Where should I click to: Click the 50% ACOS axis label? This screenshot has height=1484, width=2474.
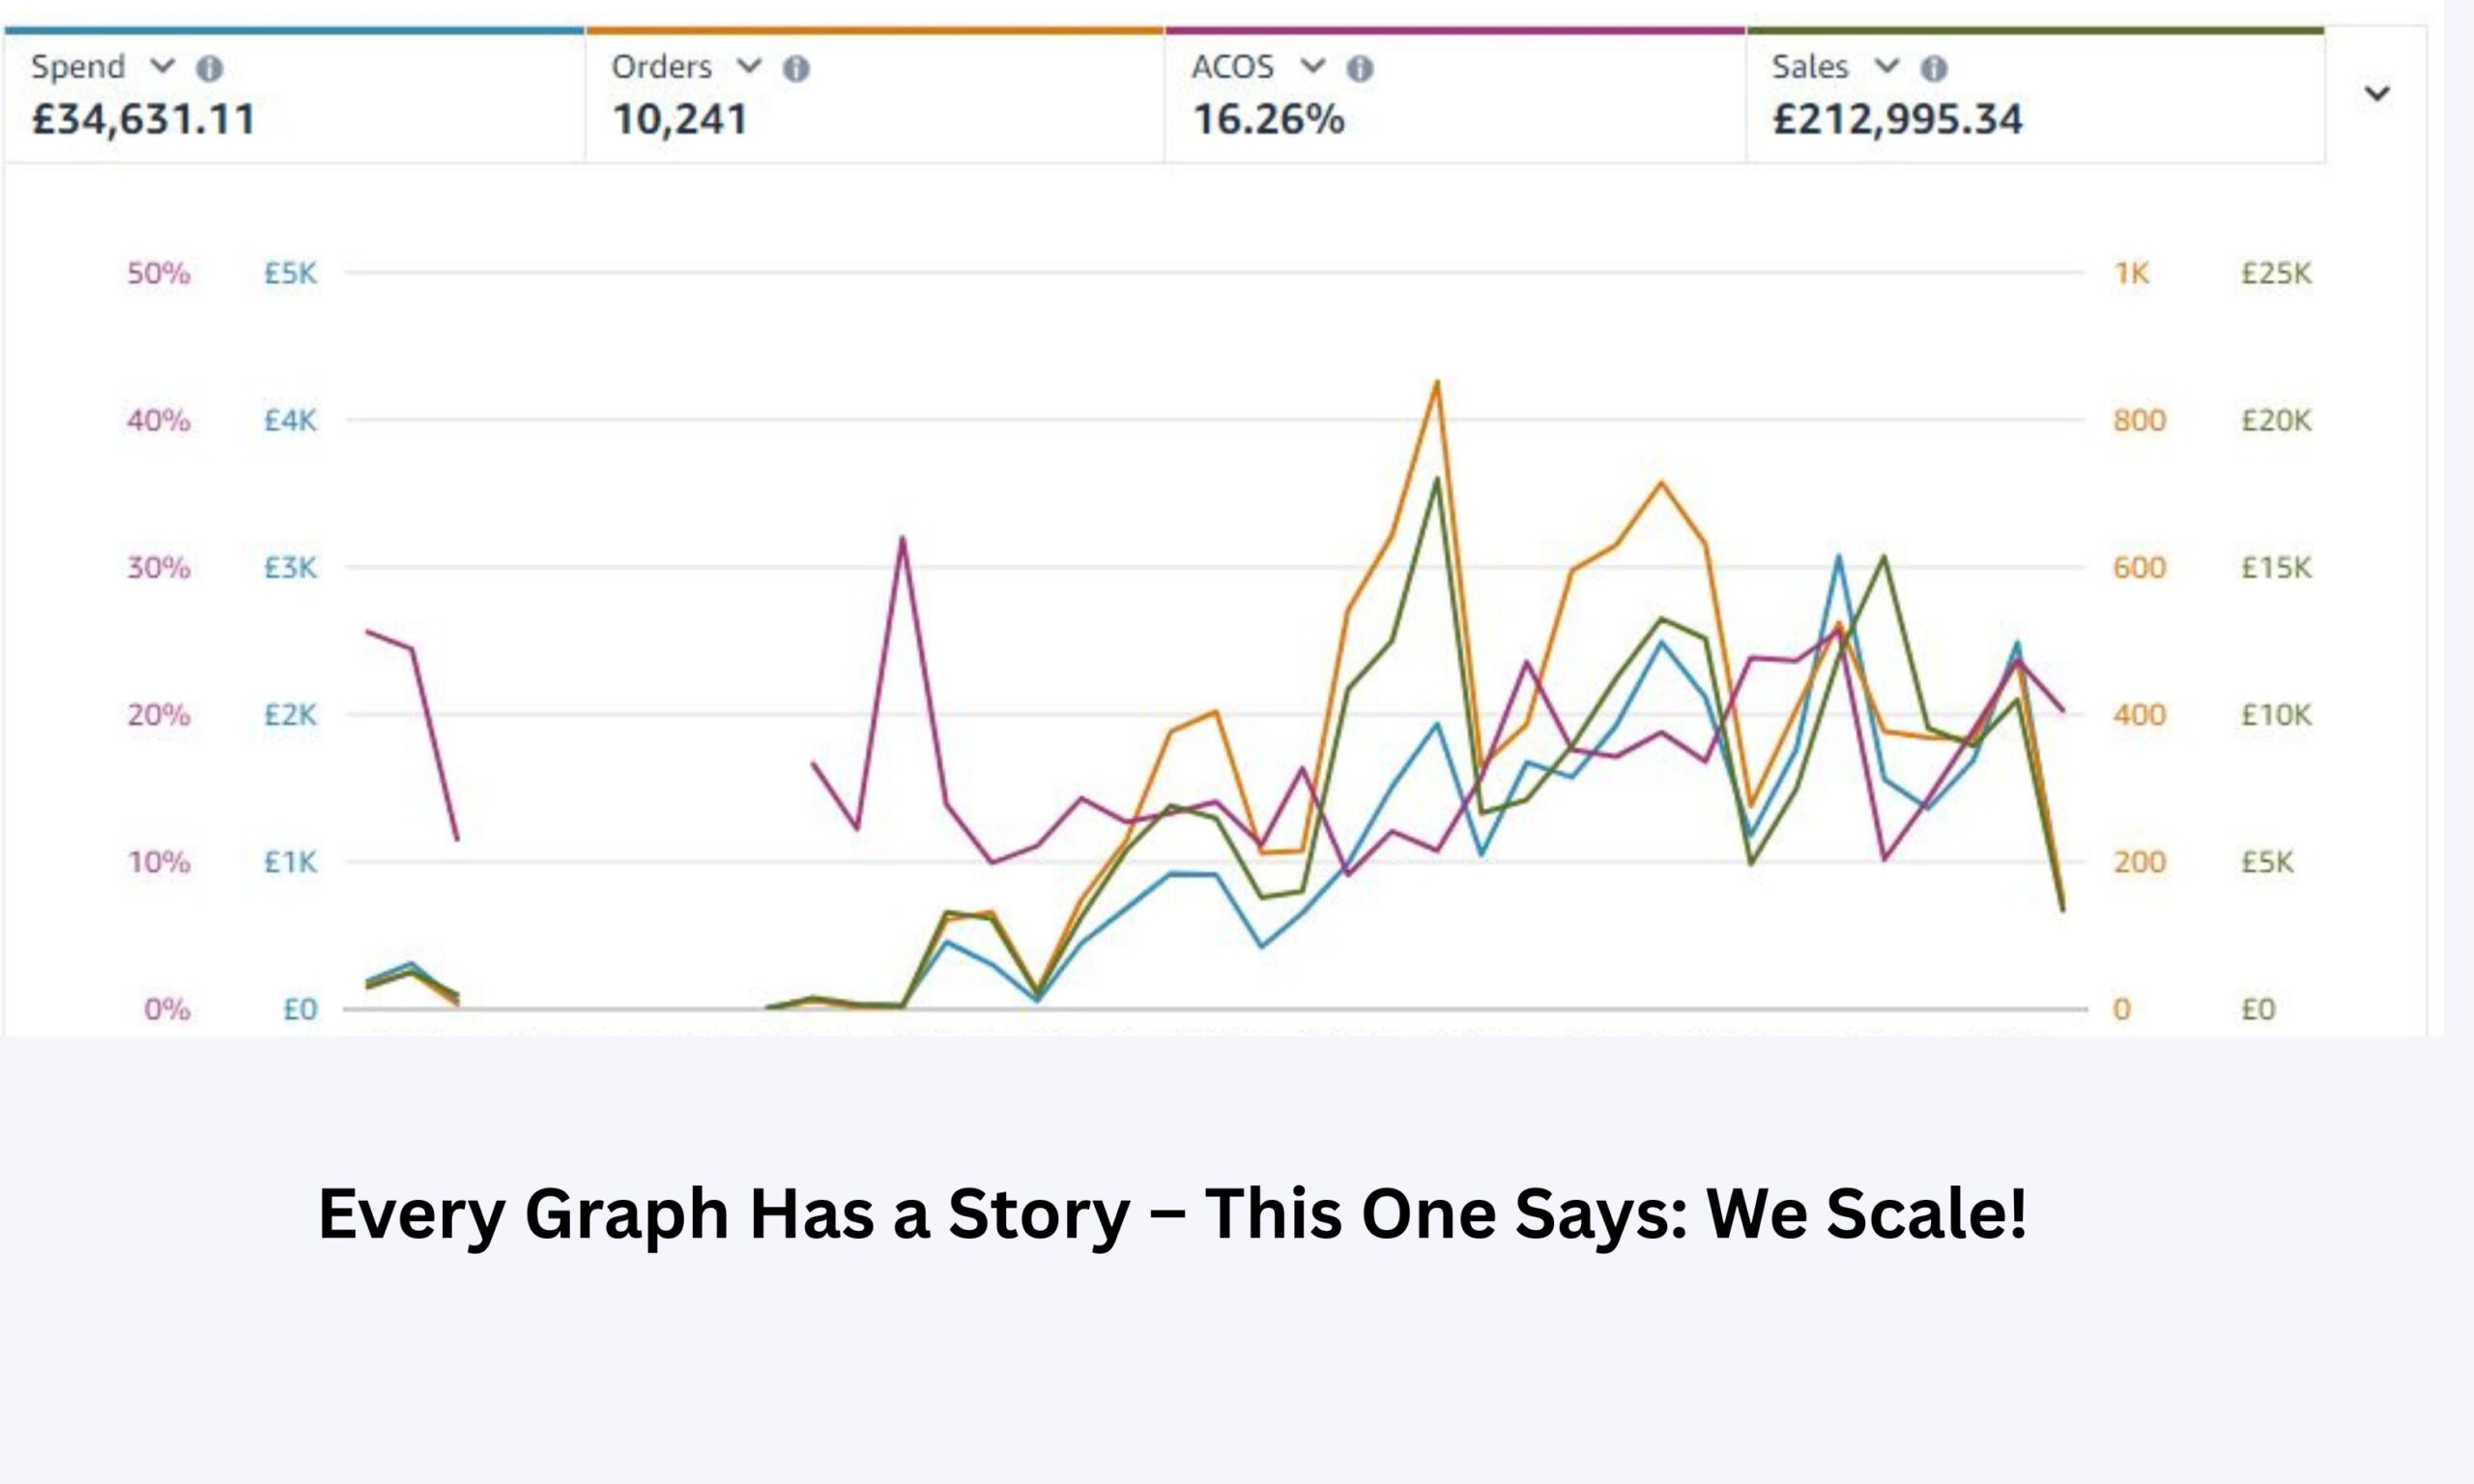point(158,273)
